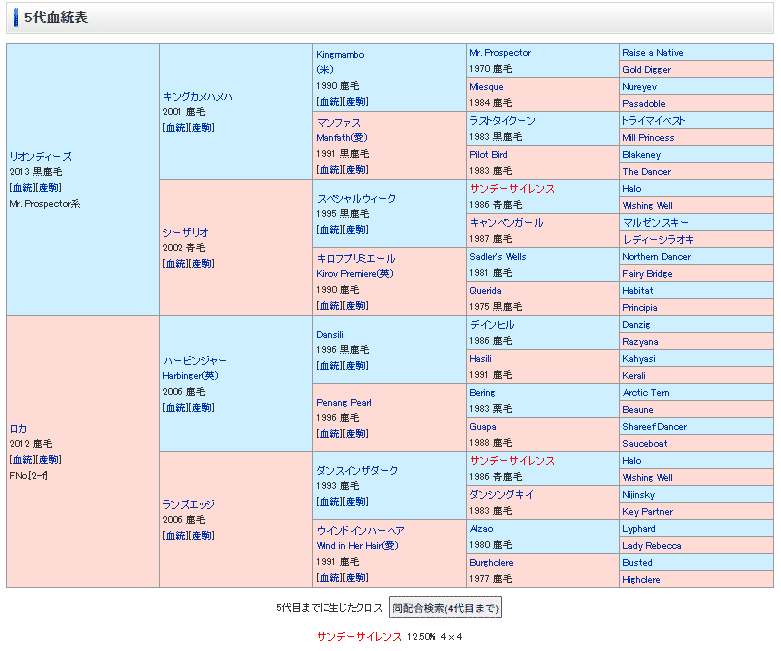Open Kingmambo horse link
The height and width of the screenshot is (651, 781).
click(x=340, y=55)
